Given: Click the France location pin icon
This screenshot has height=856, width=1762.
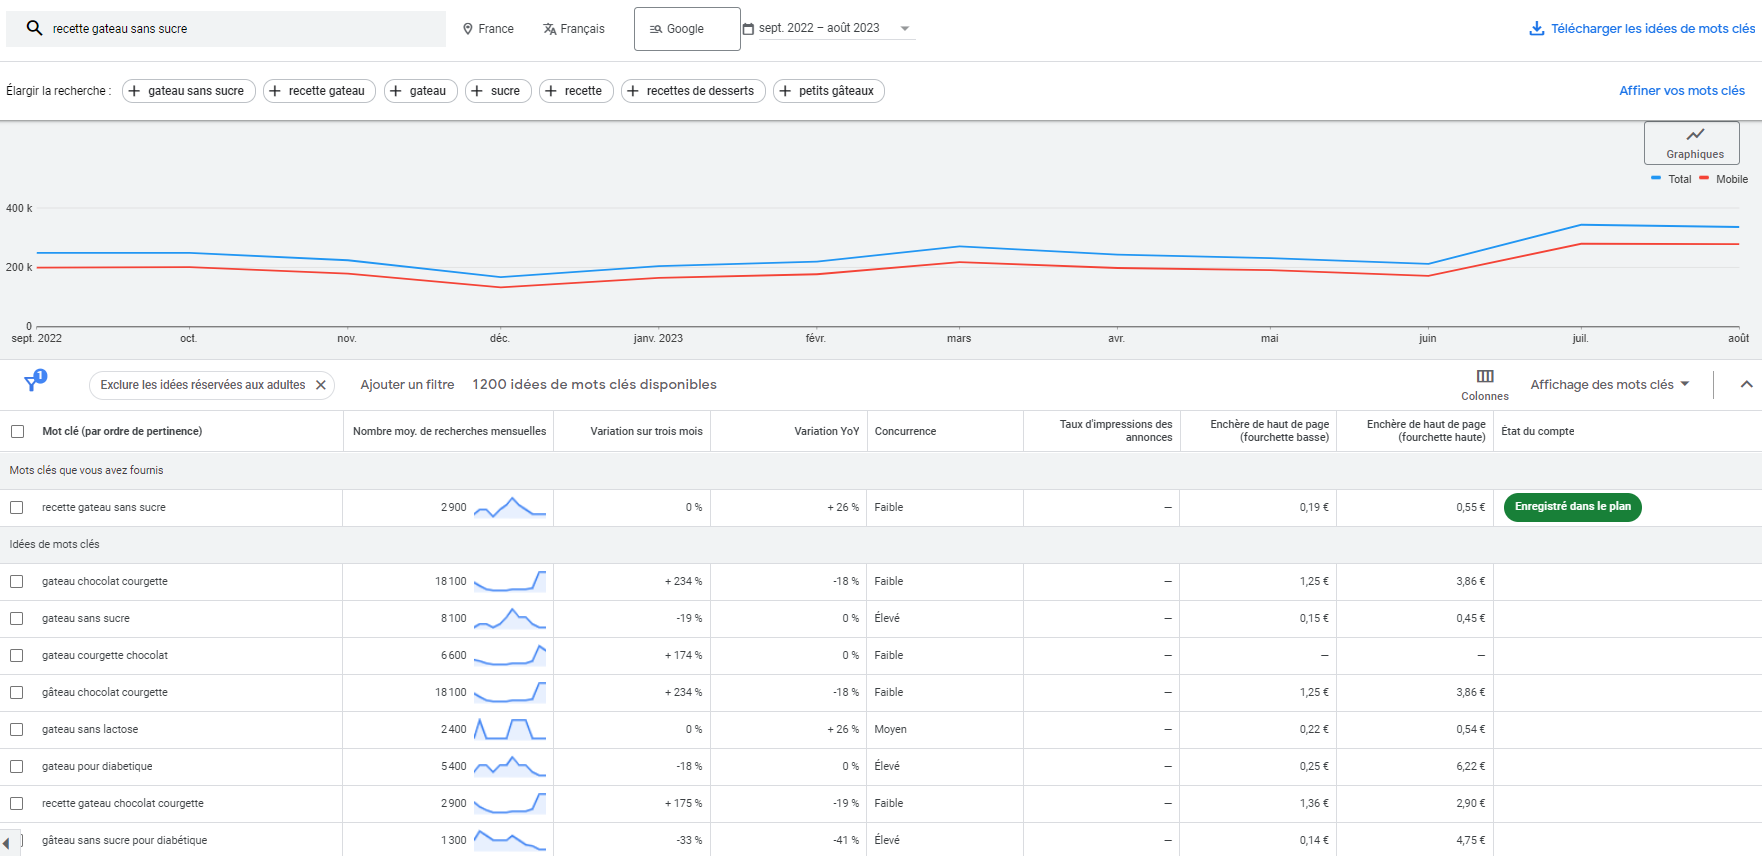Looking at the screenshot, I should point(467,29).
